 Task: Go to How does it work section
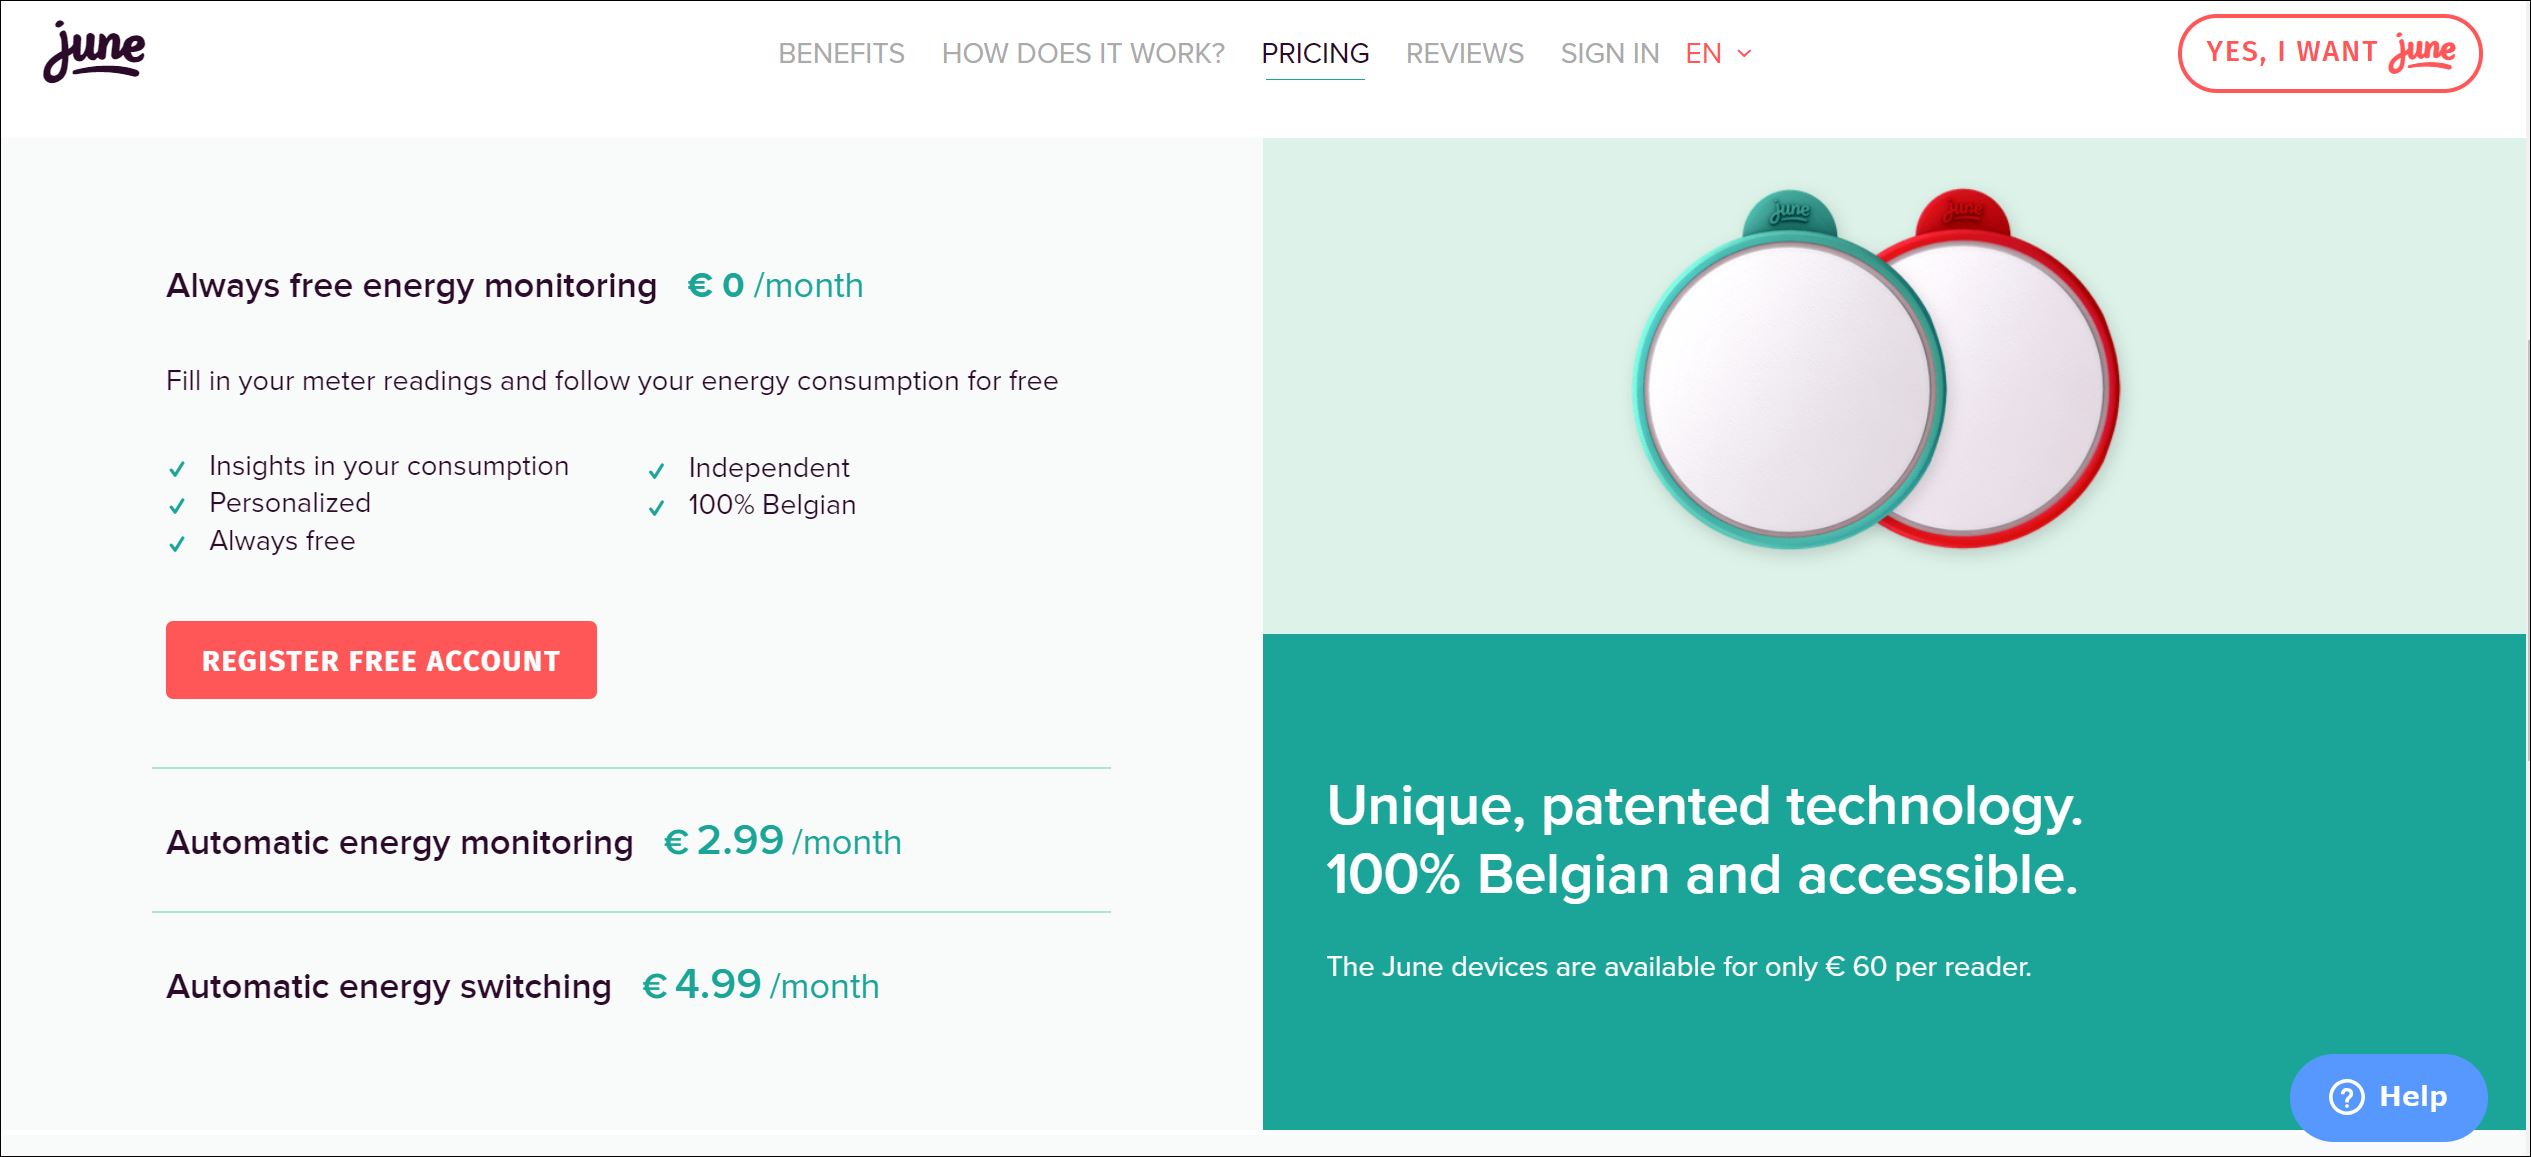1083,54
